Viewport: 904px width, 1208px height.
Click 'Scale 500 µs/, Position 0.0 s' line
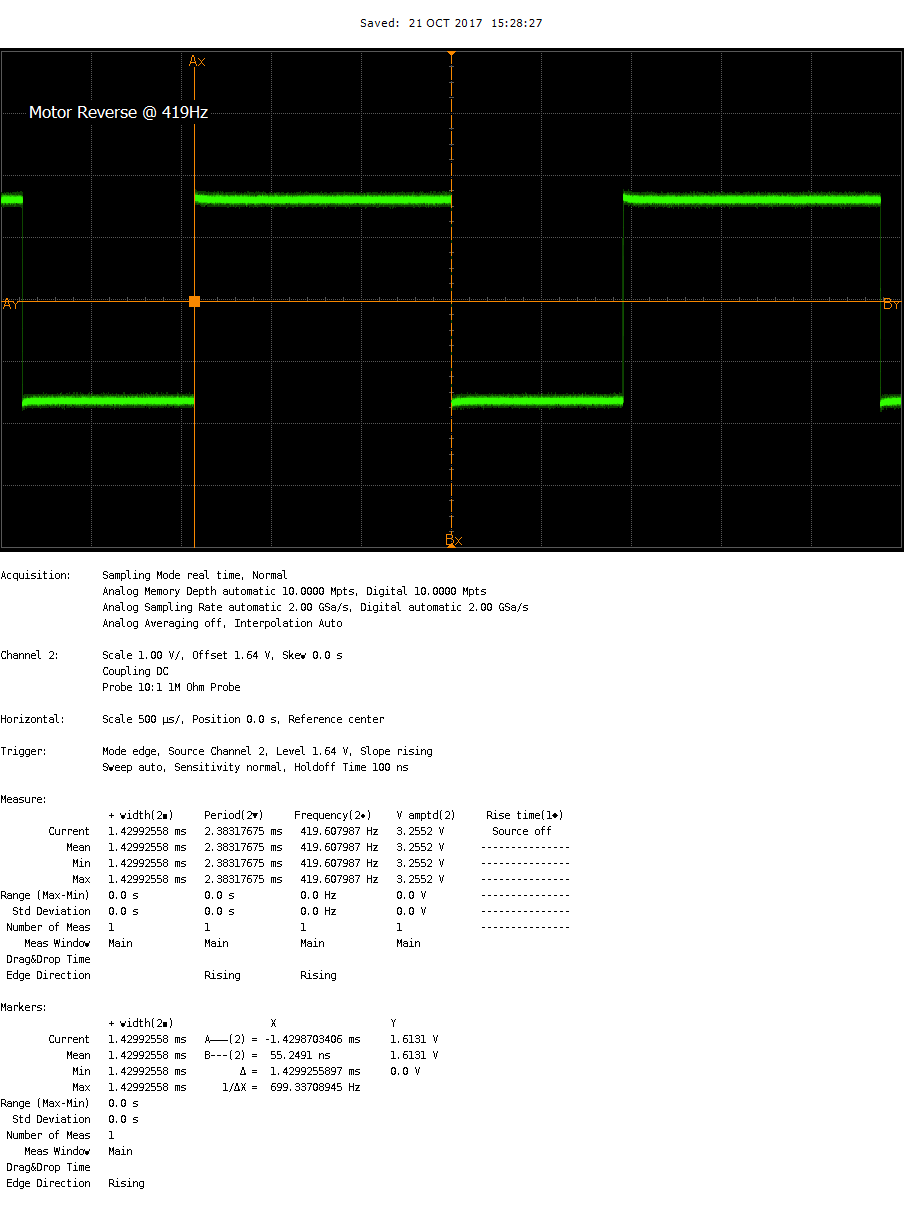tap(243, 719)
